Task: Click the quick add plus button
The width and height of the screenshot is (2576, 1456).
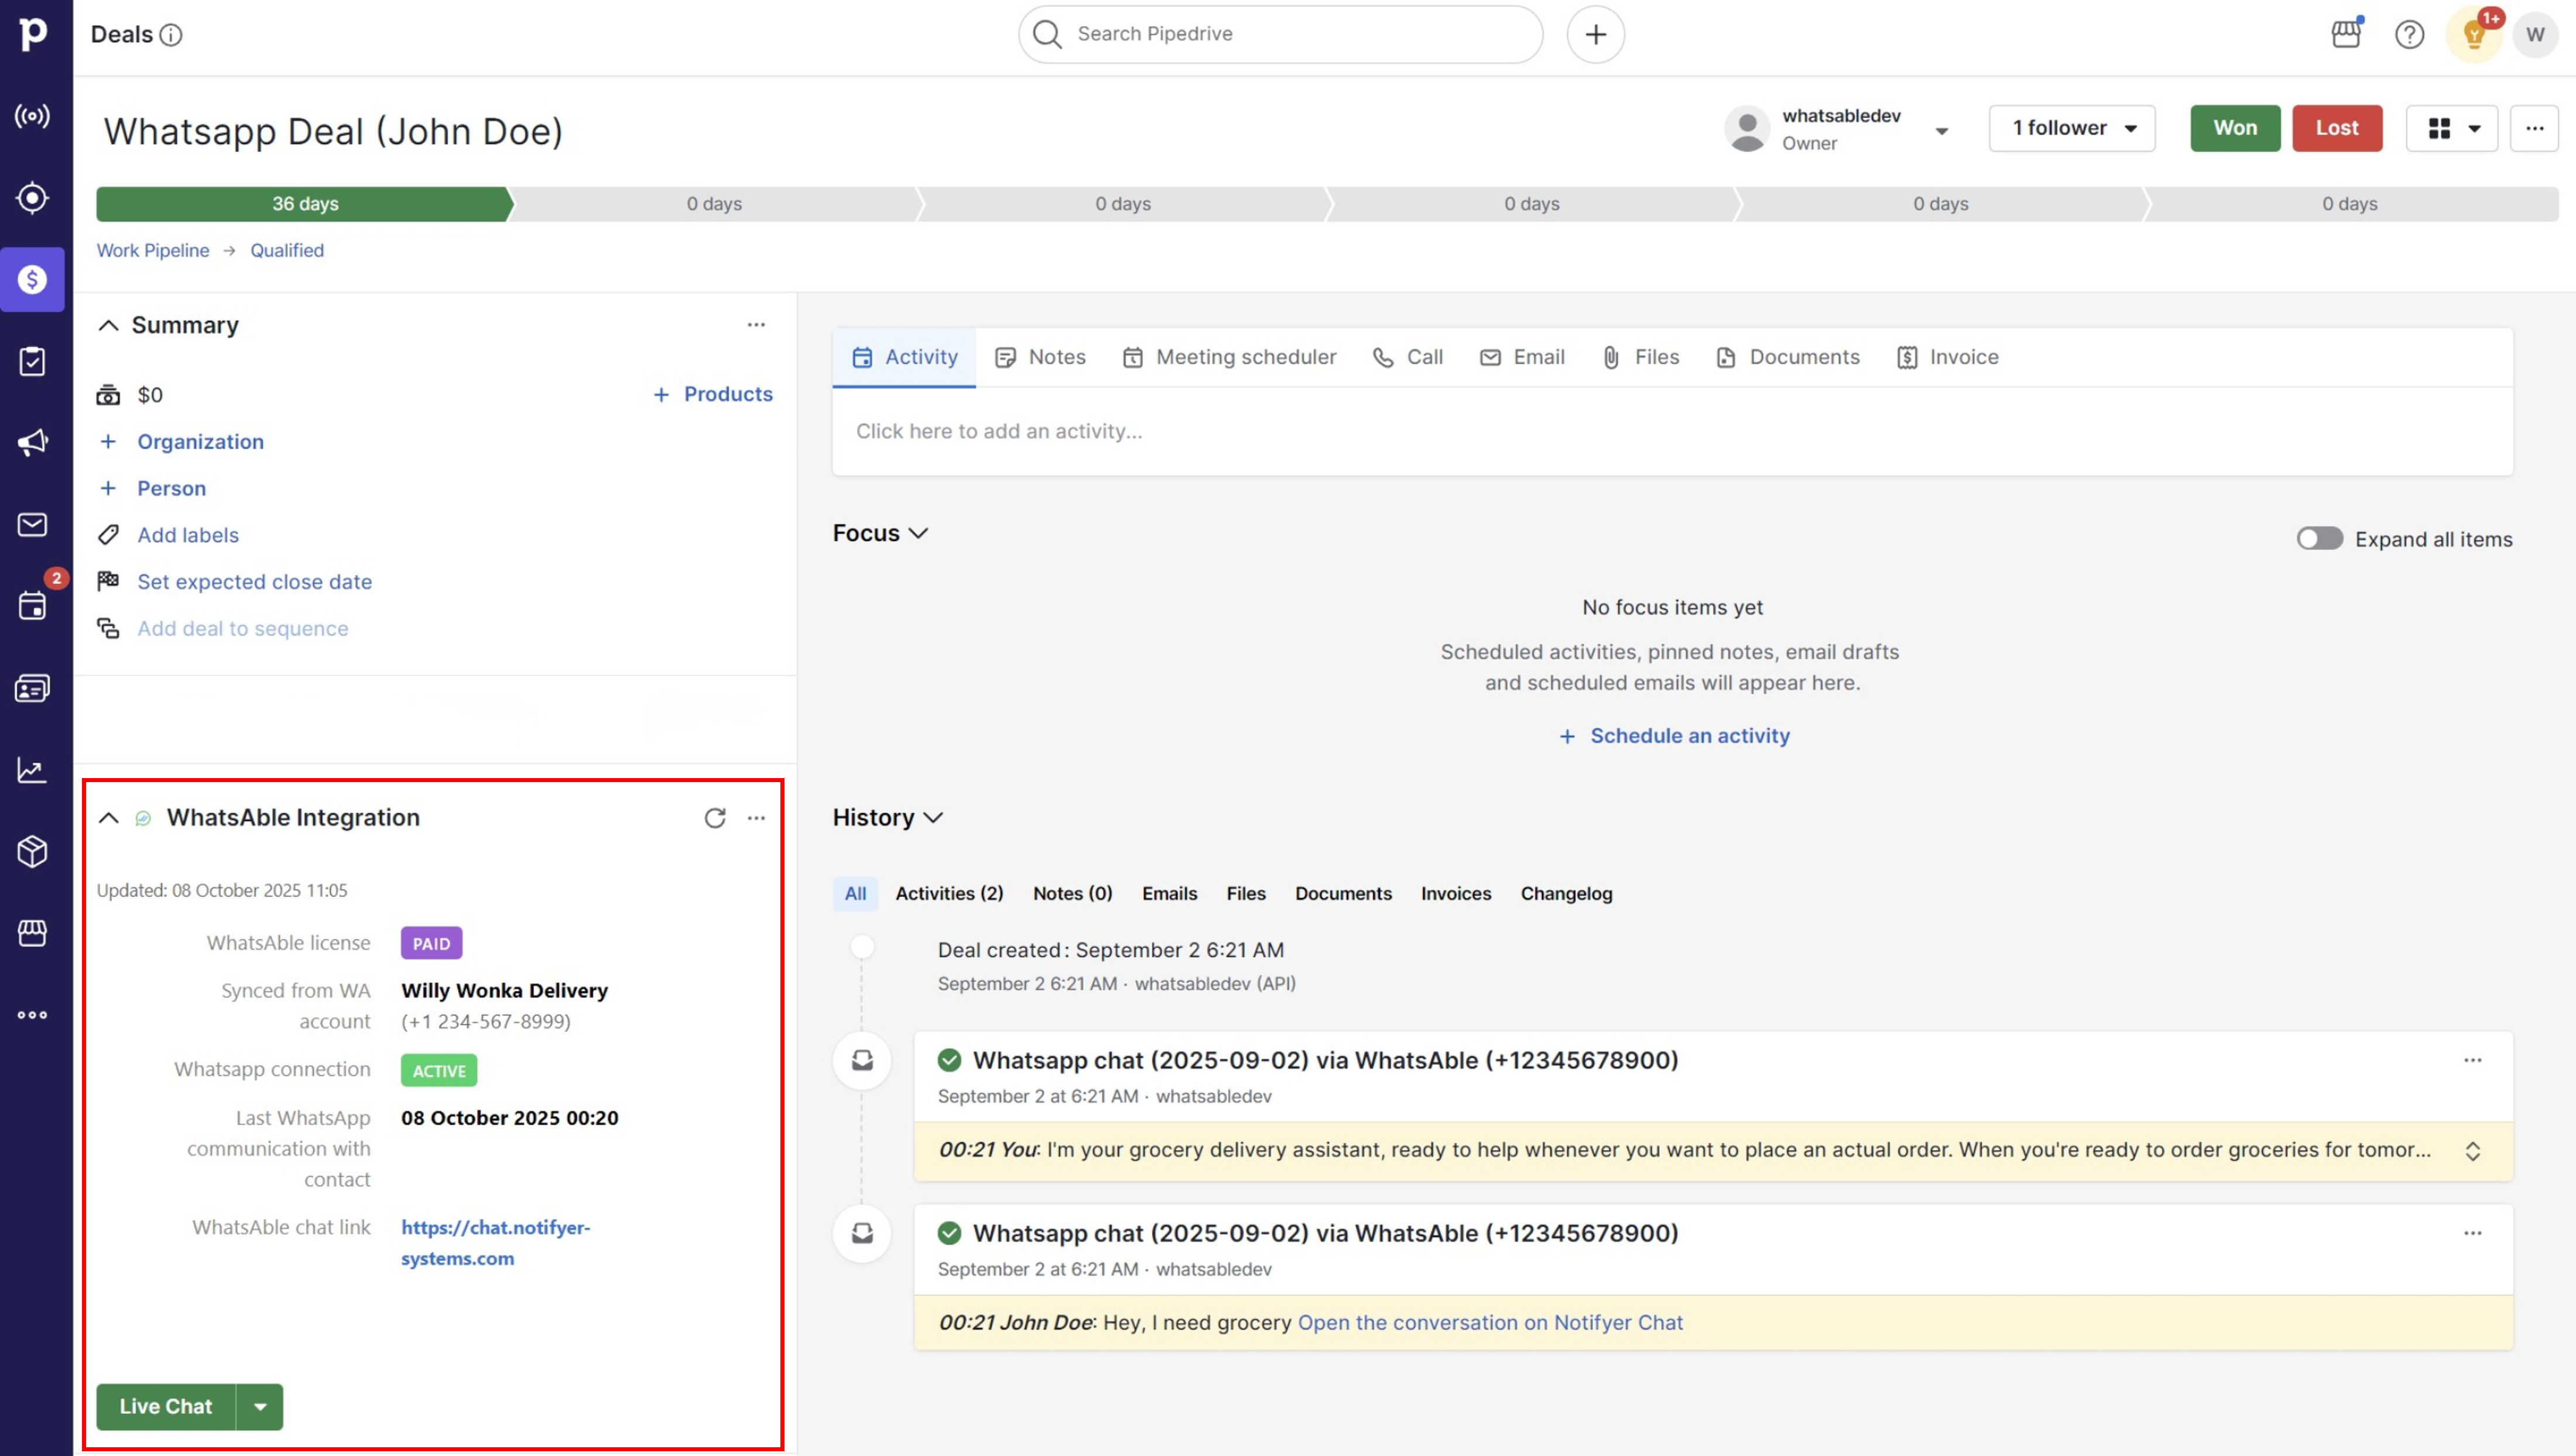Action: coord(1595,34)
